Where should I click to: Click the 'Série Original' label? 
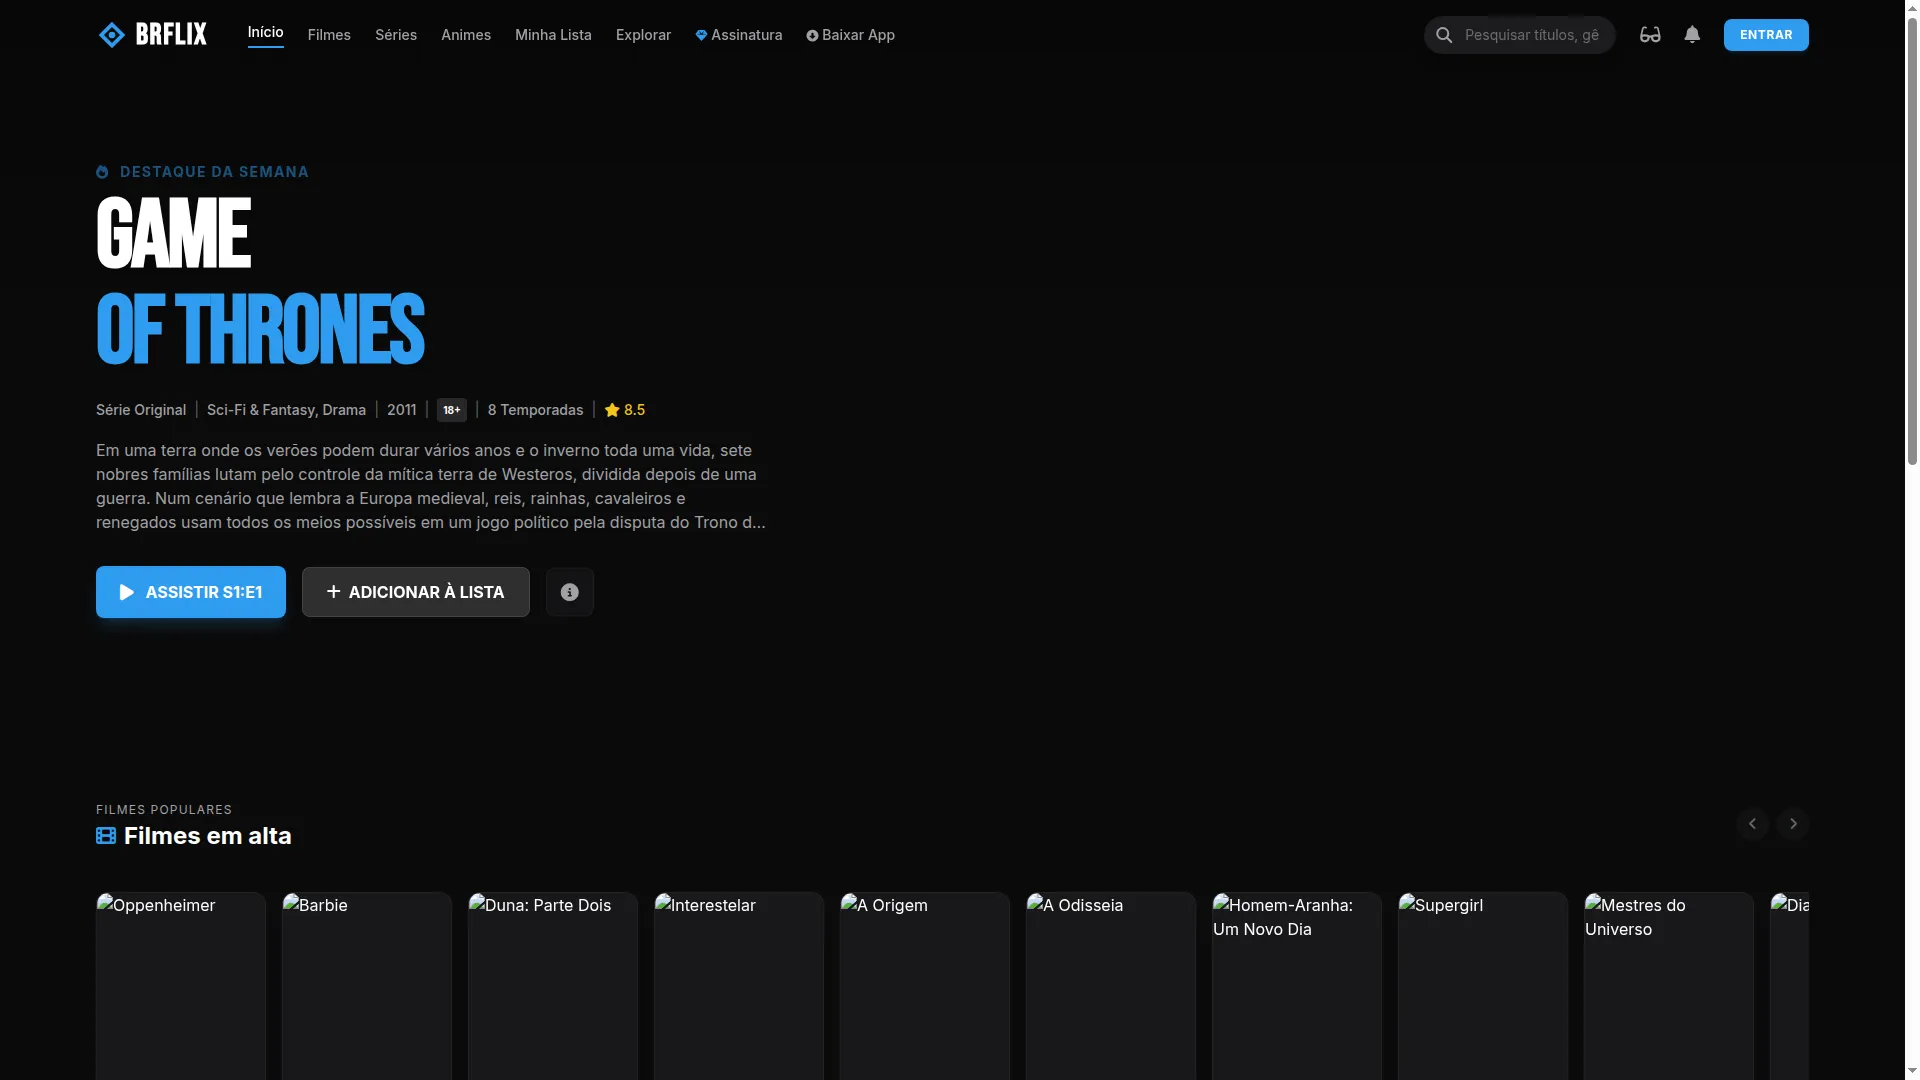[141, 410]
